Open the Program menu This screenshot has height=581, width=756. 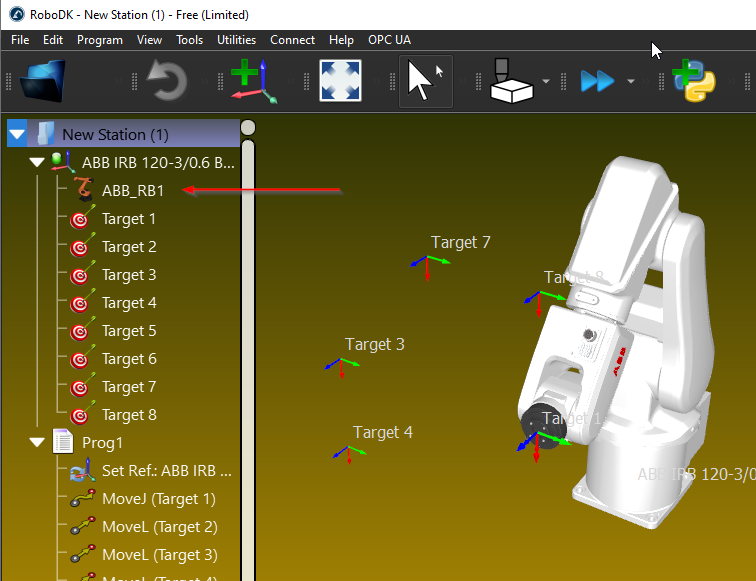coord(100,40)
